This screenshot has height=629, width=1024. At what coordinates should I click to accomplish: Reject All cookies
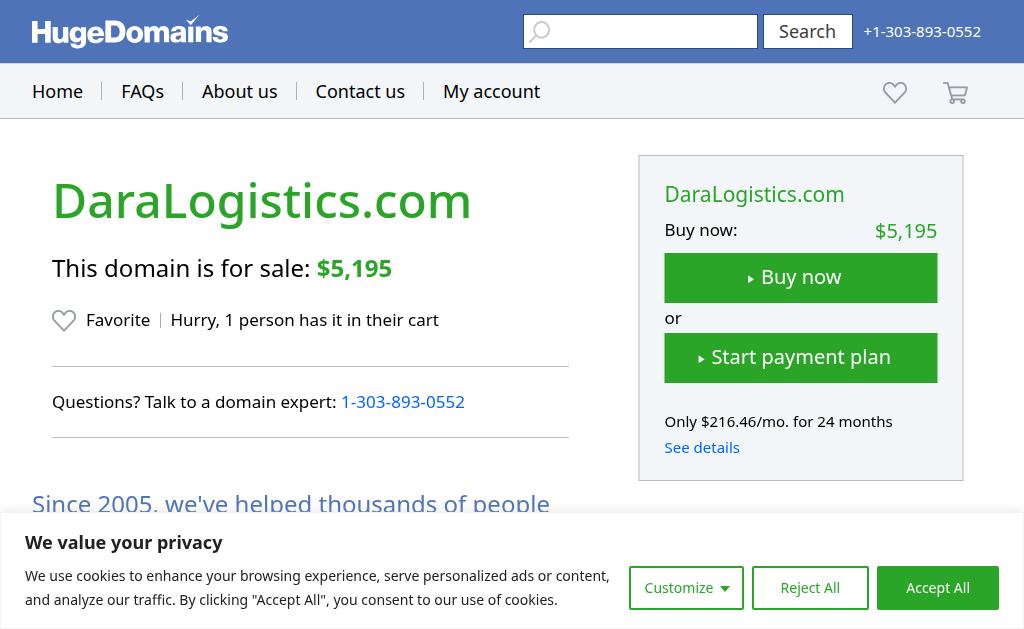coord(810,588)
